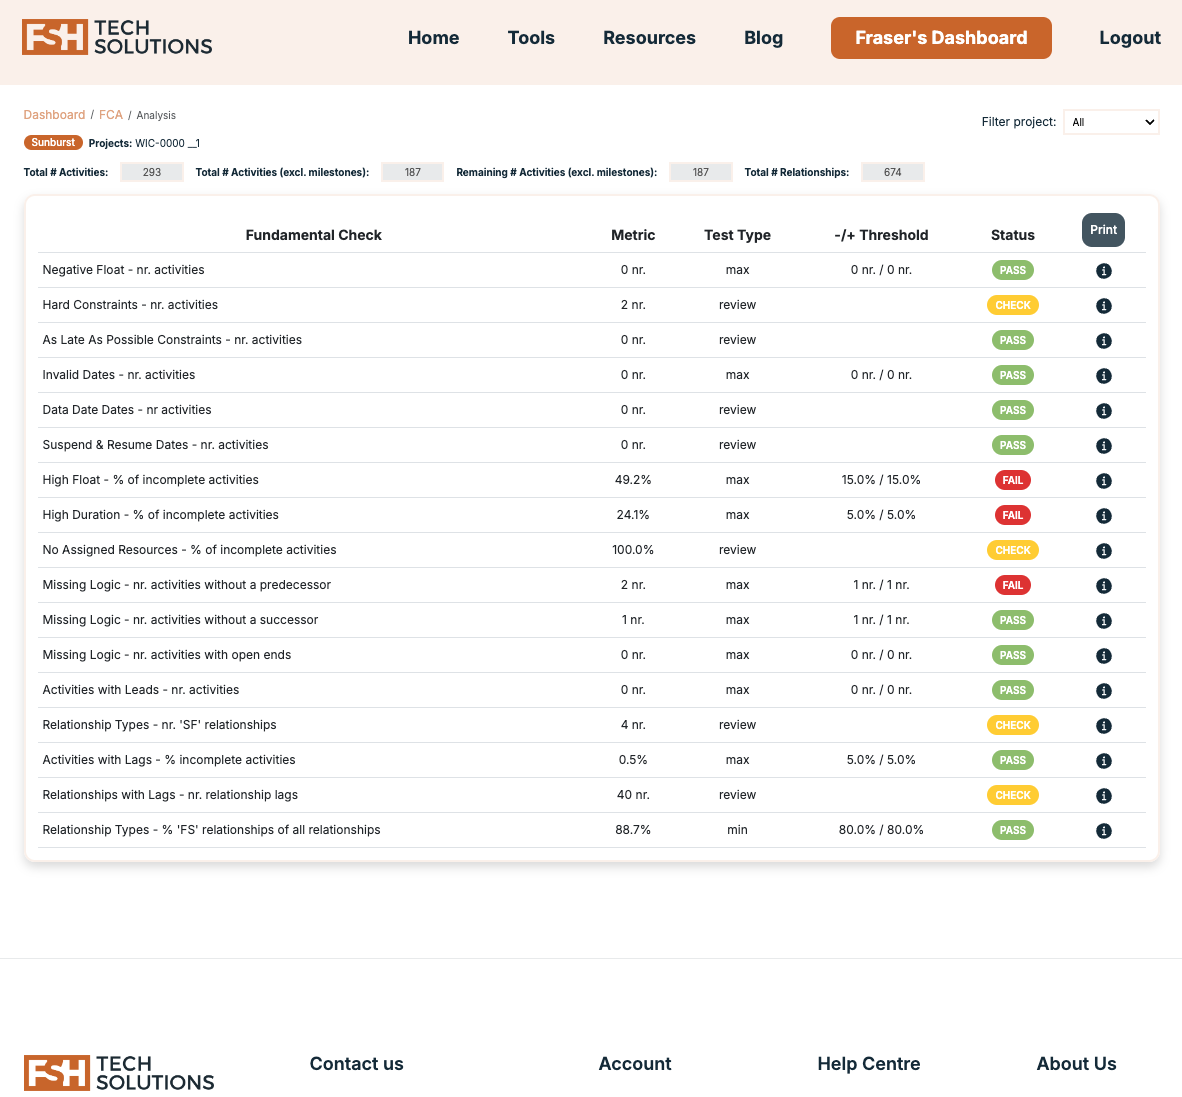This screenshot has height=1097, width=1182.
Task: Open the Filter project dropdown
Action: coord(1111,122)
